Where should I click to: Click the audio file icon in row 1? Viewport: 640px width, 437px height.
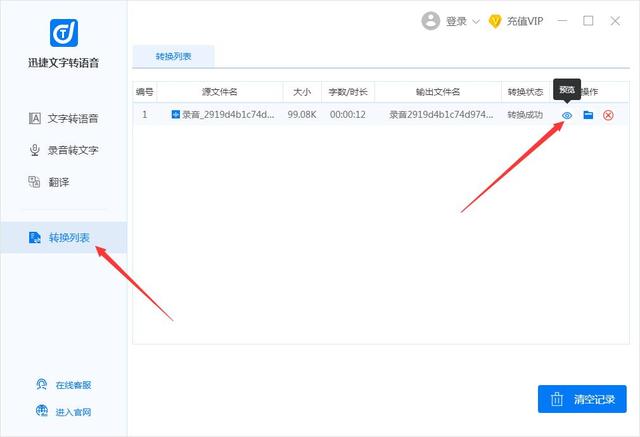(x=176, y=114)
